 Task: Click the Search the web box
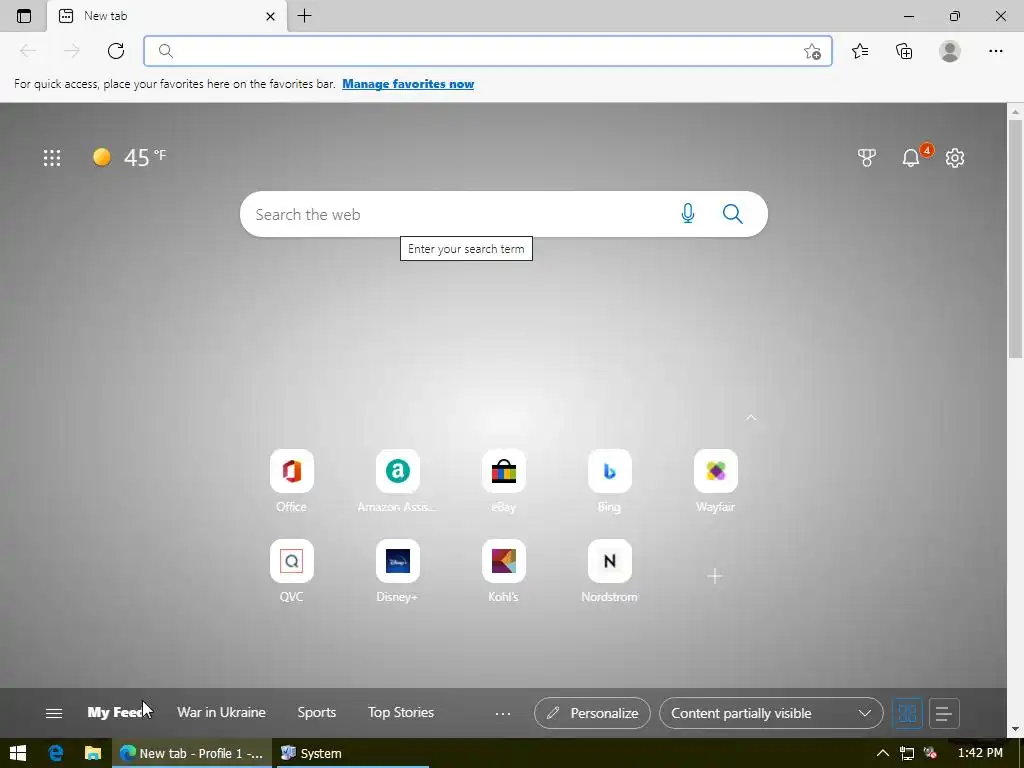point(504,214)
